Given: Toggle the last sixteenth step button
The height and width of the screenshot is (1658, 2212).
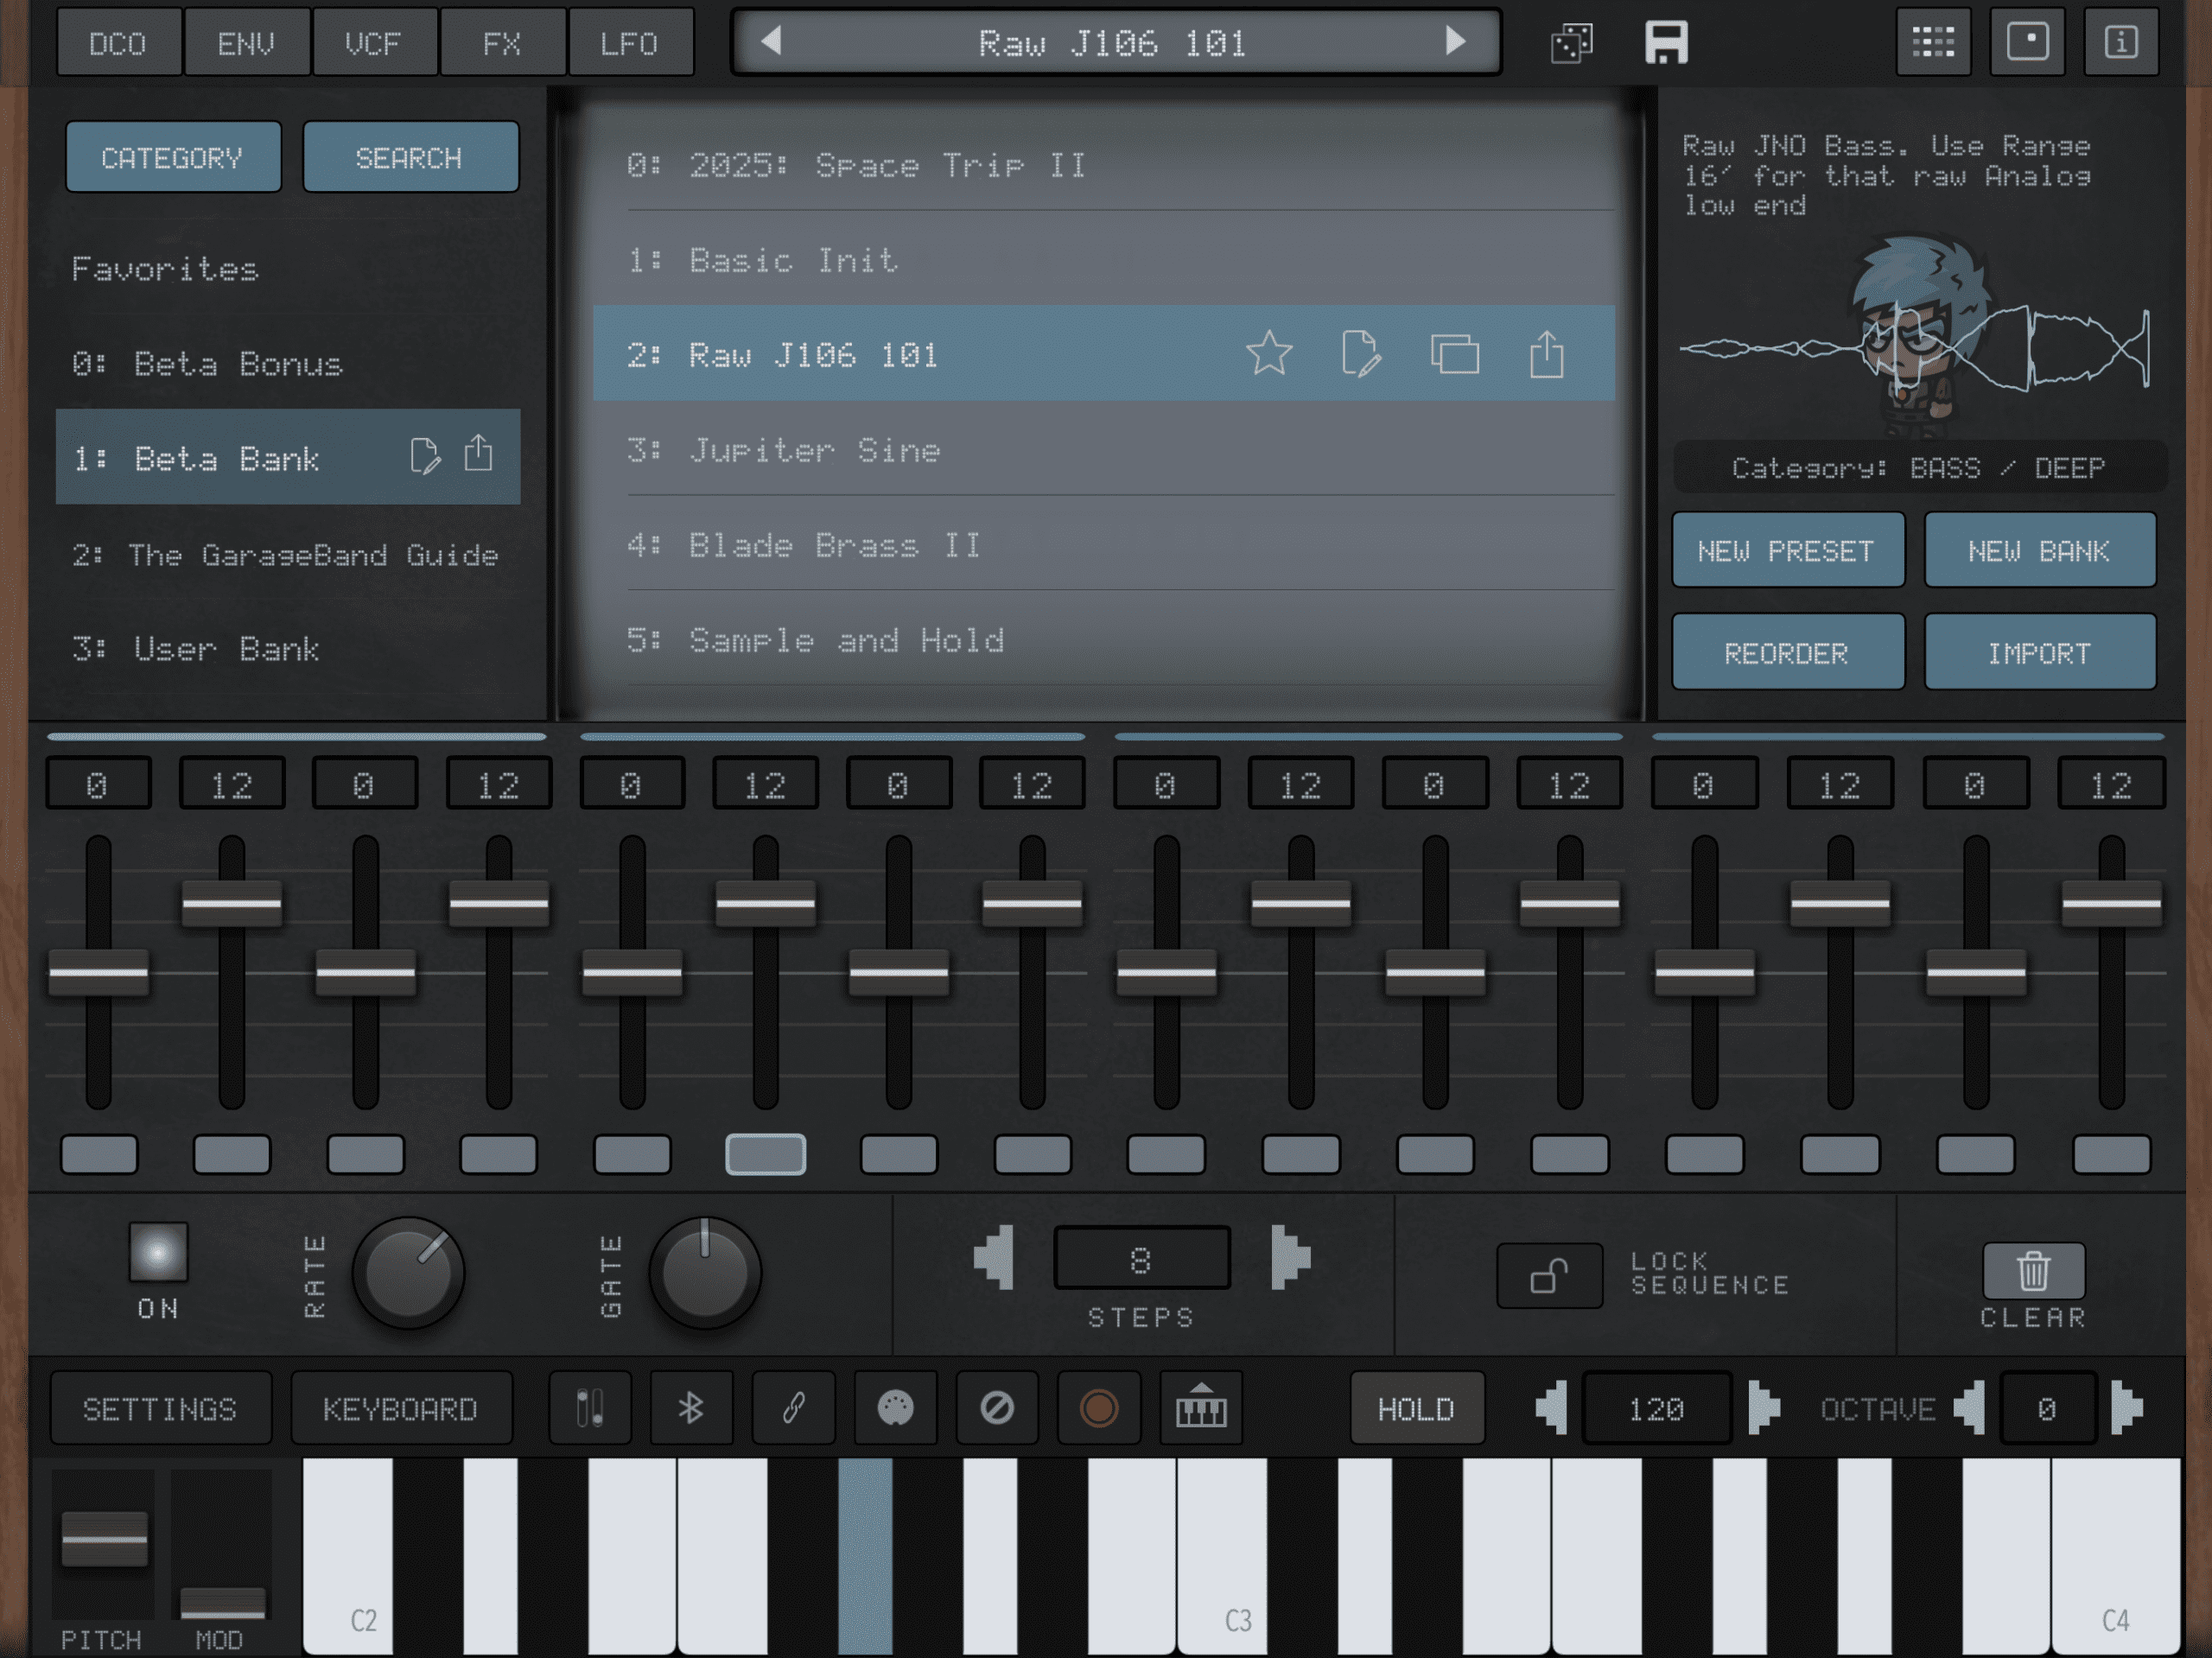Looking at the screenshot, I should coord(2111,1154).
